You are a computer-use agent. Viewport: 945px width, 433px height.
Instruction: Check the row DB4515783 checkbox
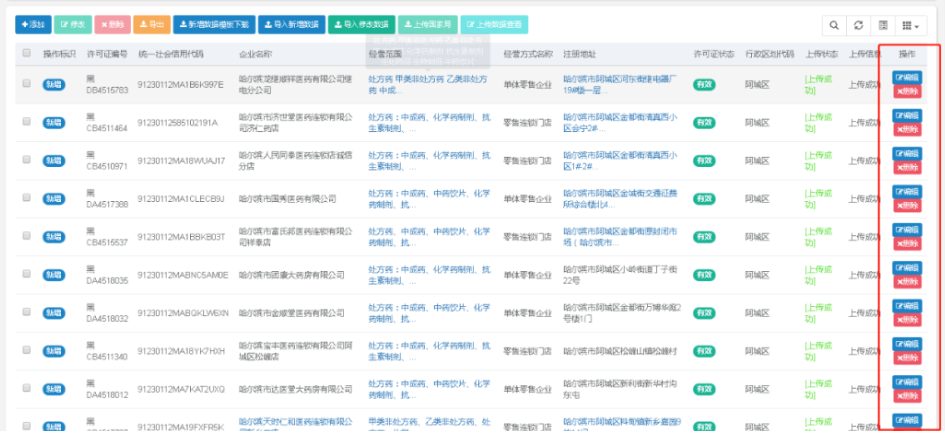tap(27, 84)
